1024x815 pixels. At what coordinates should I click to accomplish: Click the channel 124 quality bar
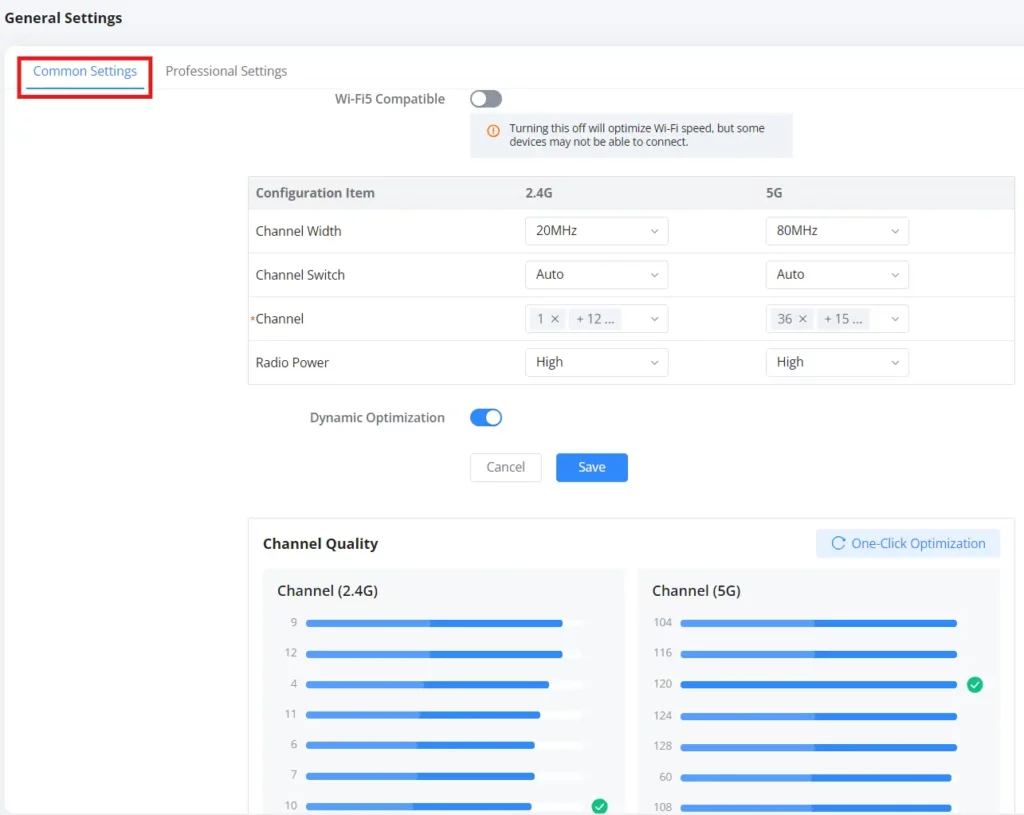click(818, 716)
